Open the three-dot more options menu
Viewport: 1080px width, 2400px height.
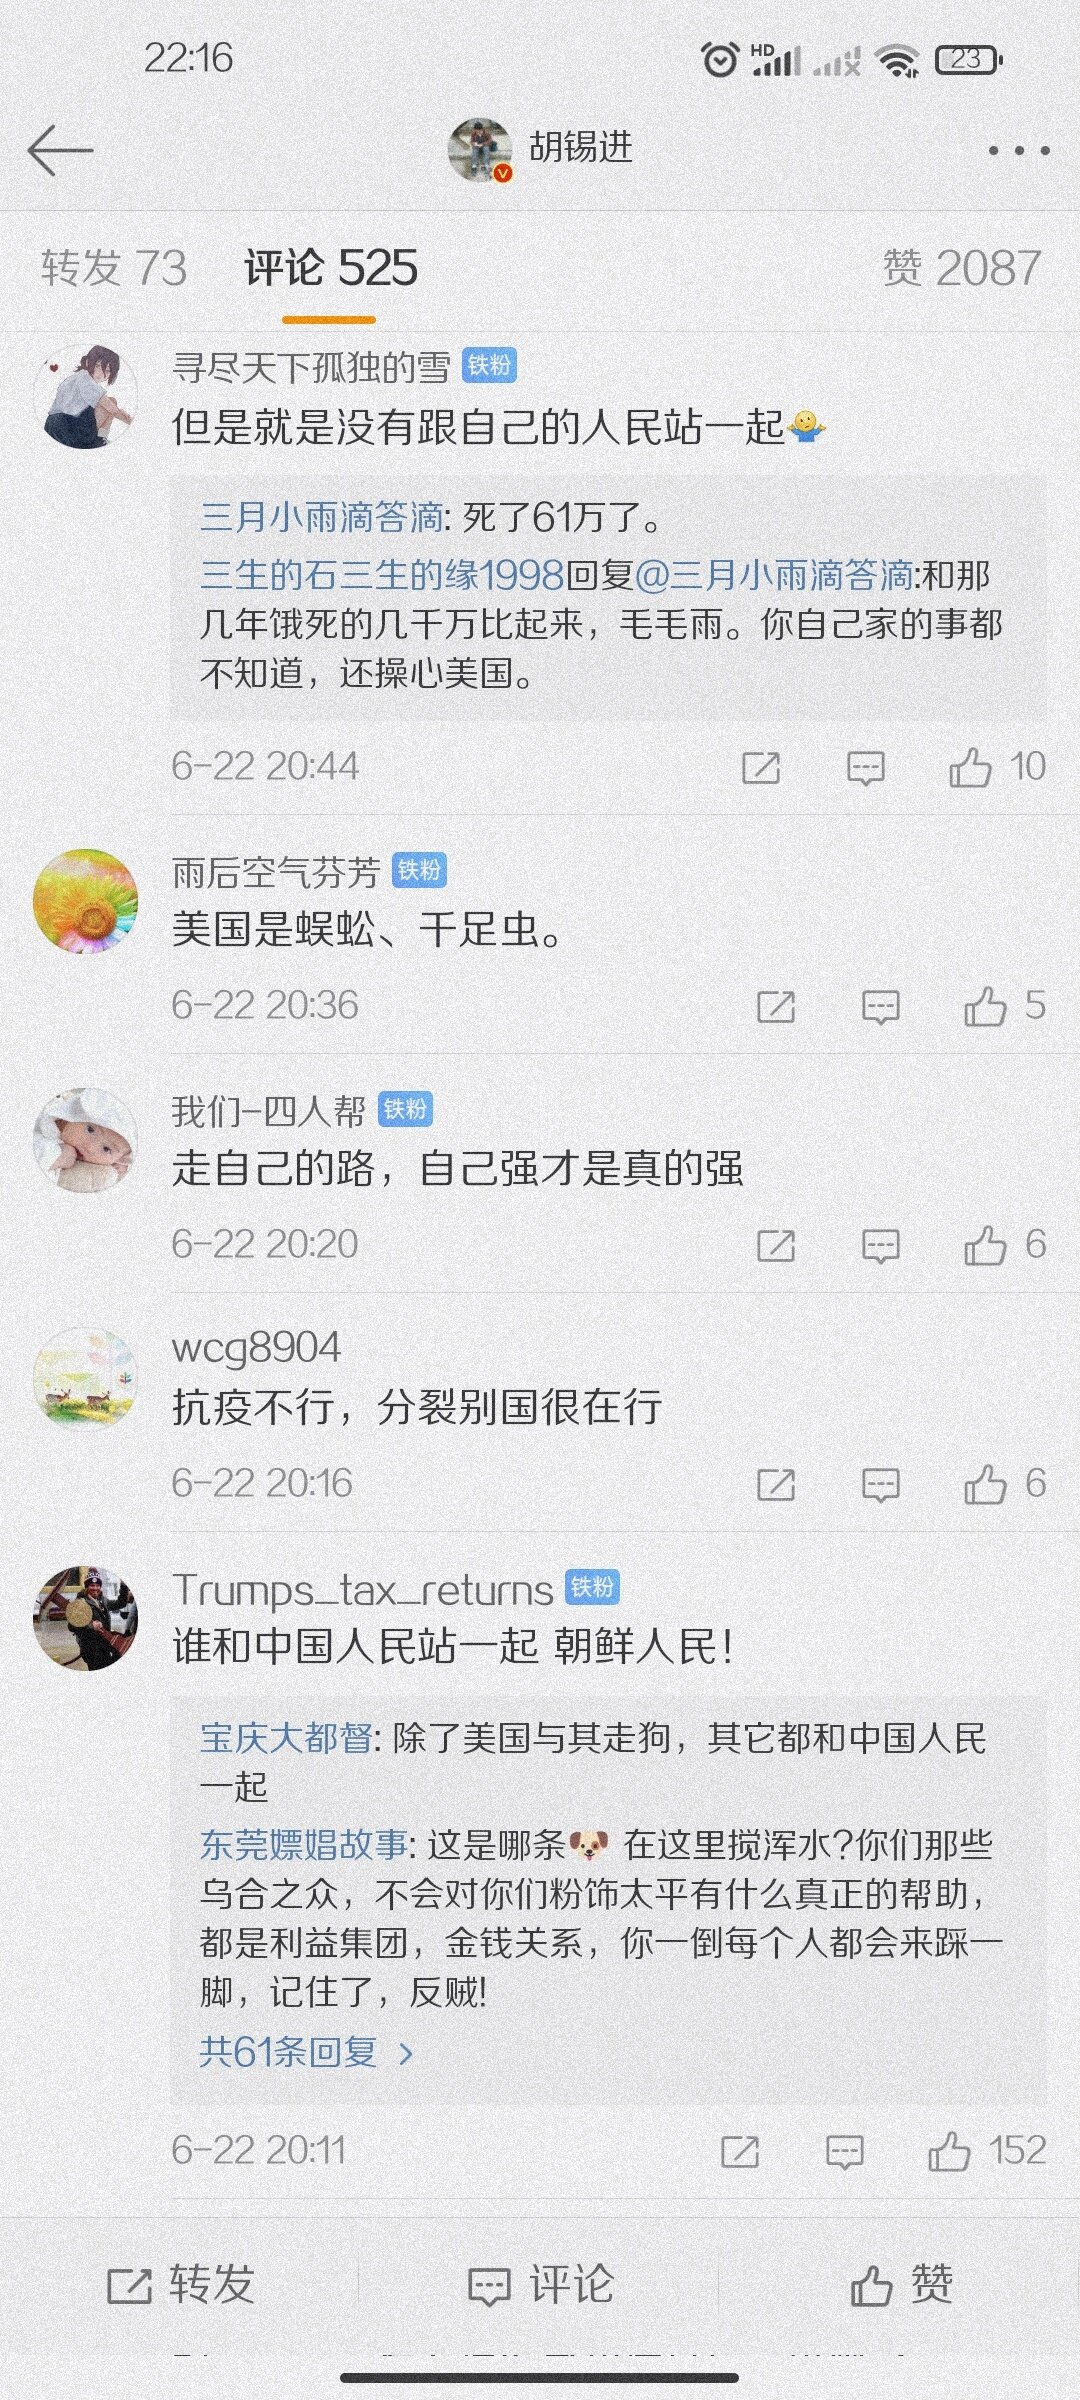[x=1018, y=151]
